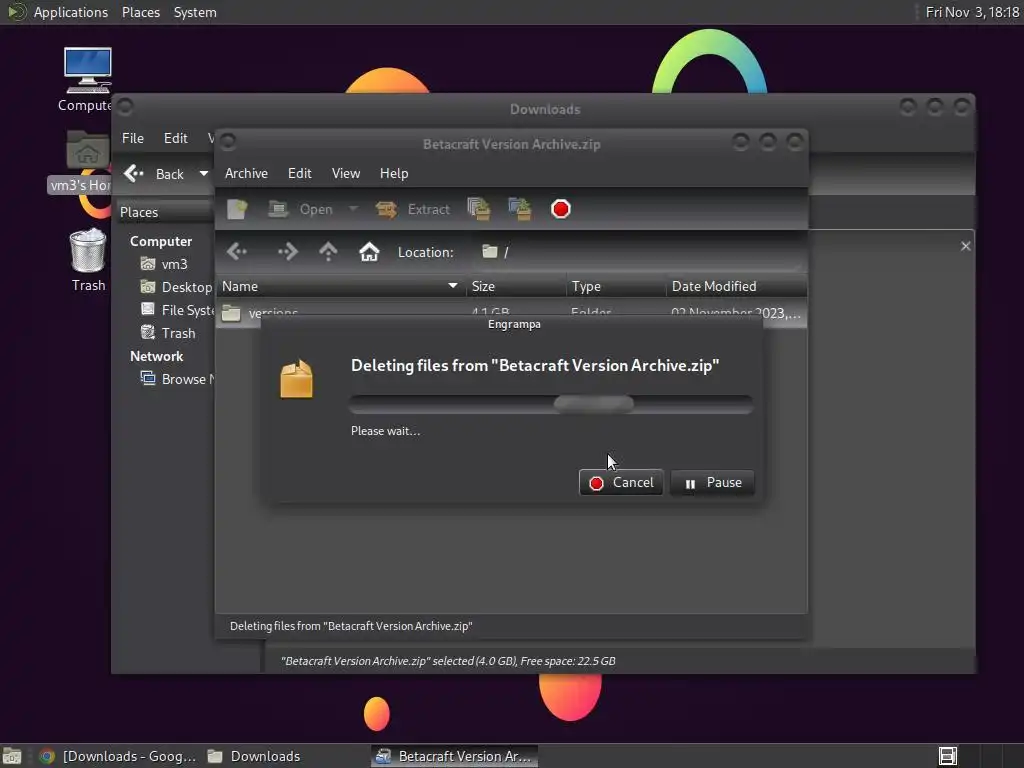Screen dimensions: 1024x768
Task: Switch to Betacraft Version Archive taskbar item
Action: (455, 756)
